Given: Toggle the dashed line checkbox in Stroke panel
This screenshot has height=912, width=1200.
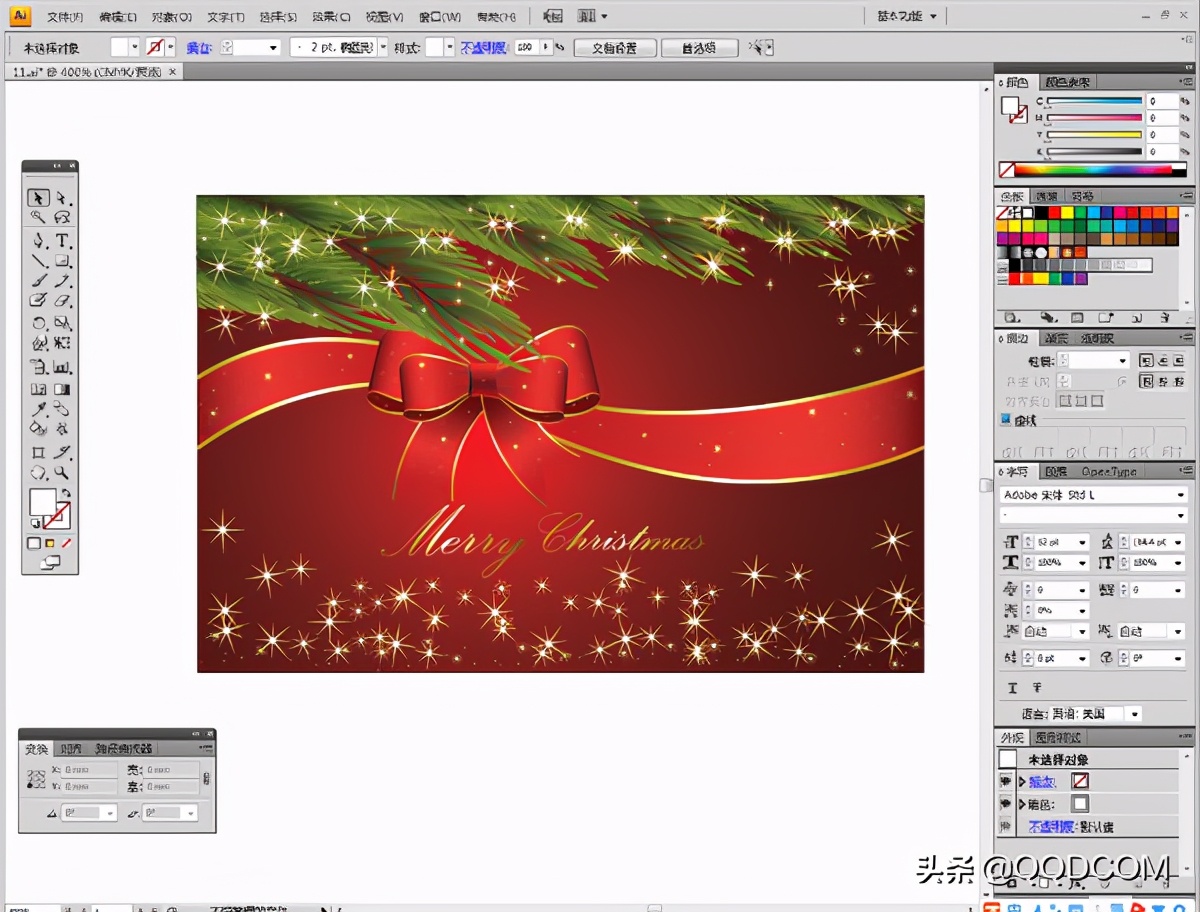Looking at the screenshot, I should click(1006, 421).
